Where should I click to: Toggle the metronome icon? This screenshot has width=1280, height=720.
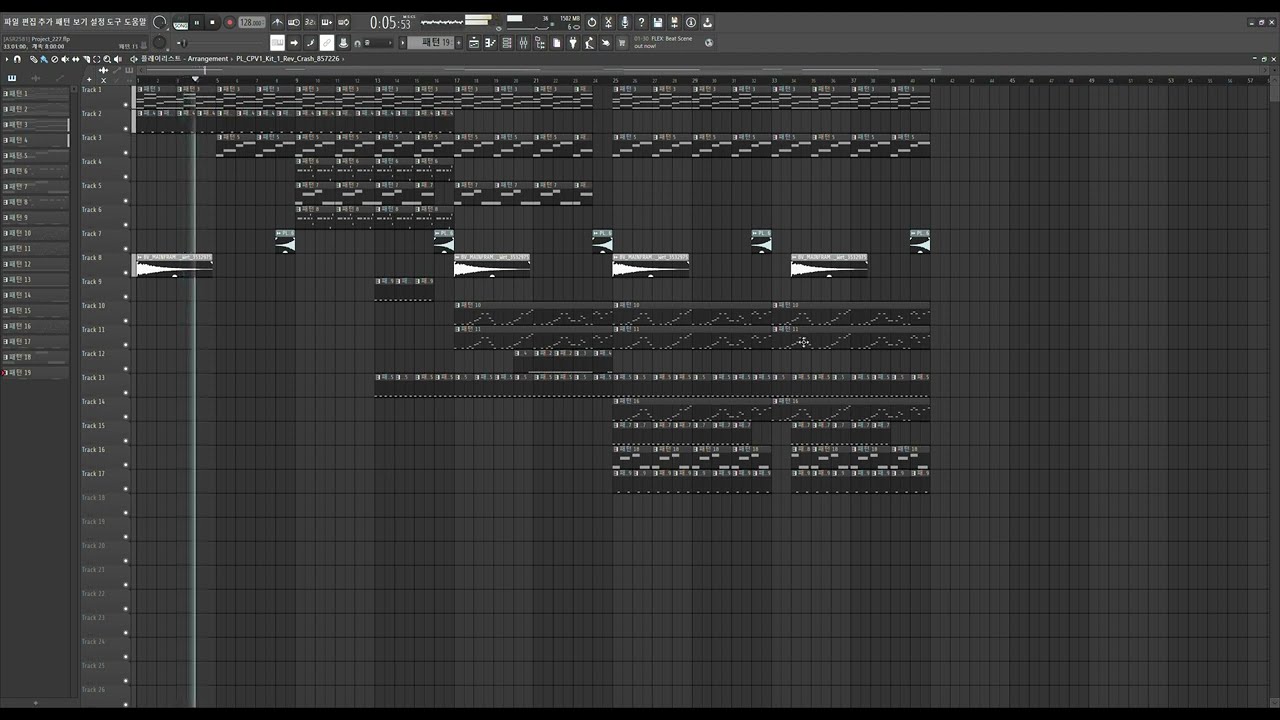[277, 22]
